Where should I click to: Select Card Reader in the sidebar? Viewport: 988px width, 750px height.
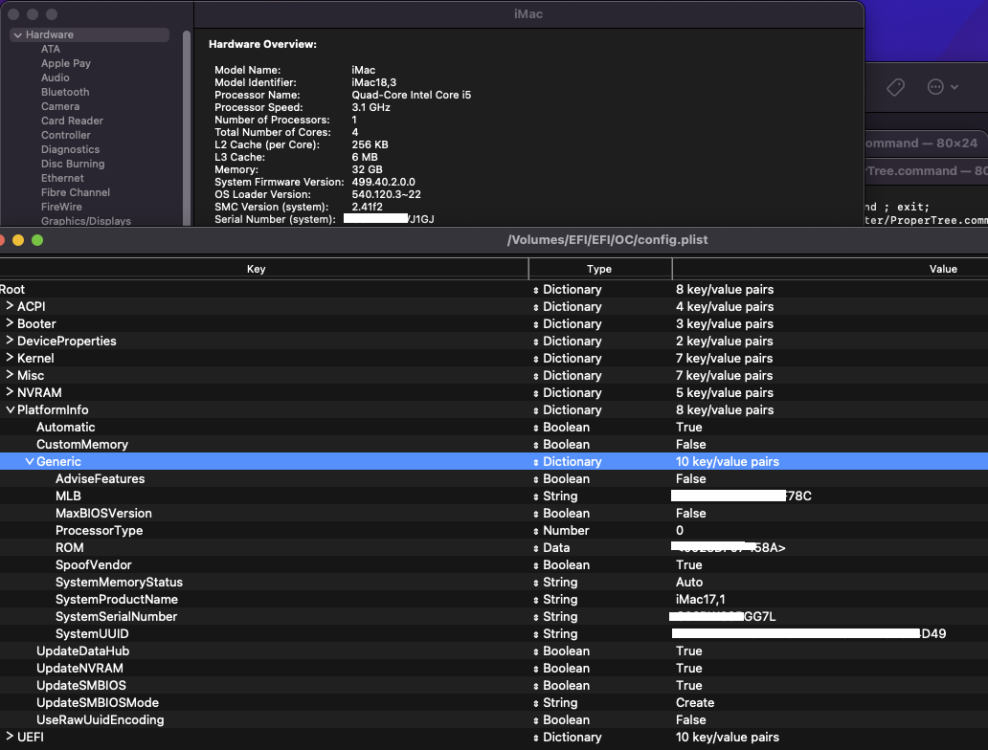pyautogui.click(x=72, y=120)
